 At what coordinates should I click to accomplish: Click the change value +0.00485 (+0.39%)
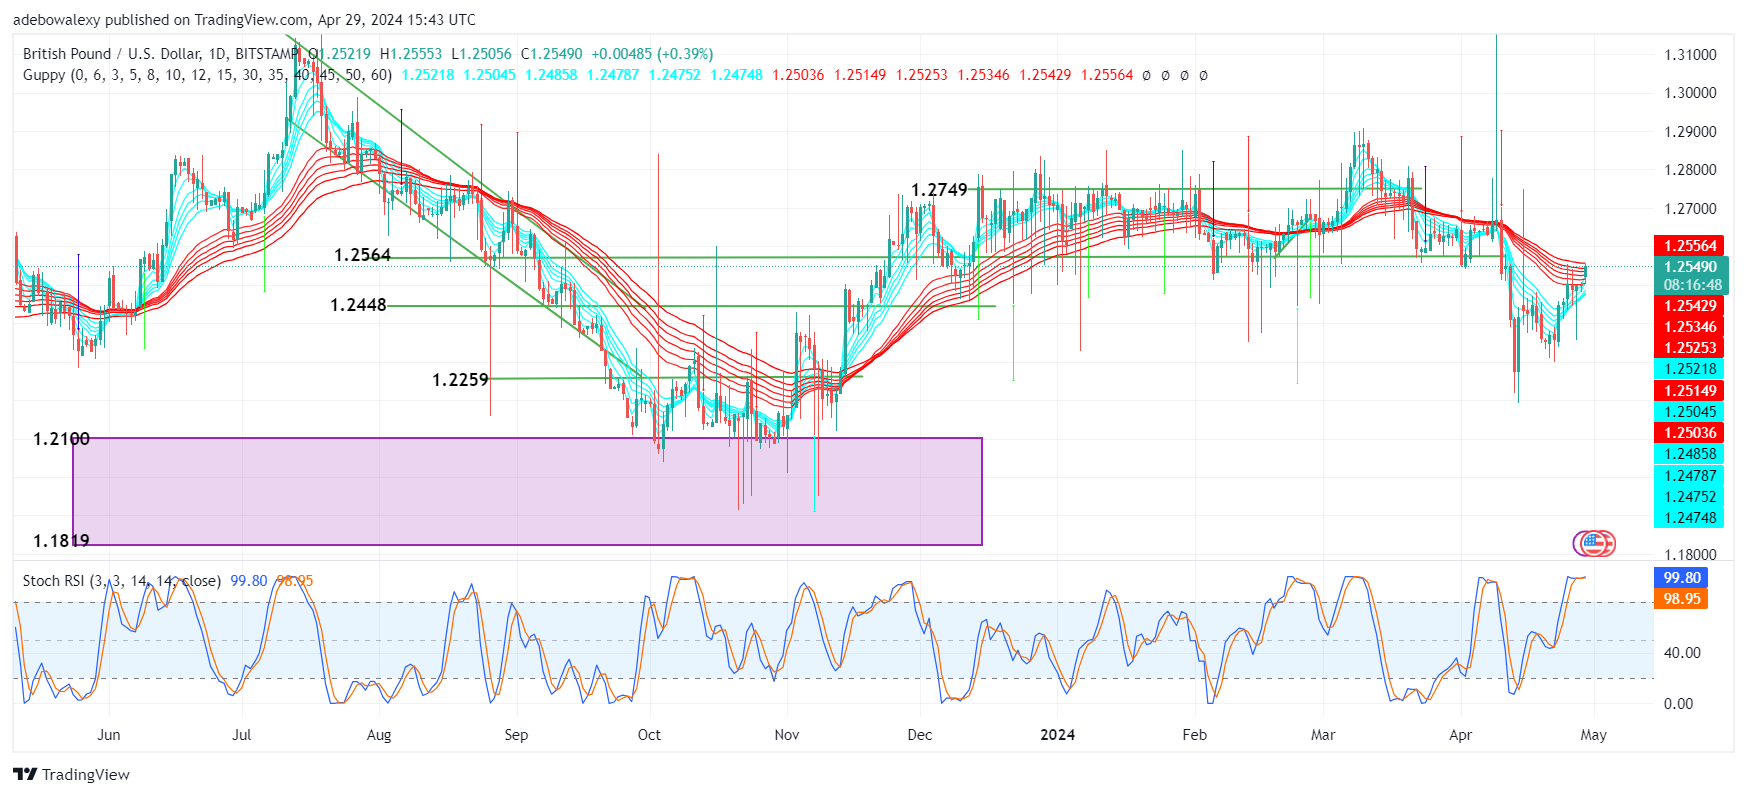[x=652, y=54]
